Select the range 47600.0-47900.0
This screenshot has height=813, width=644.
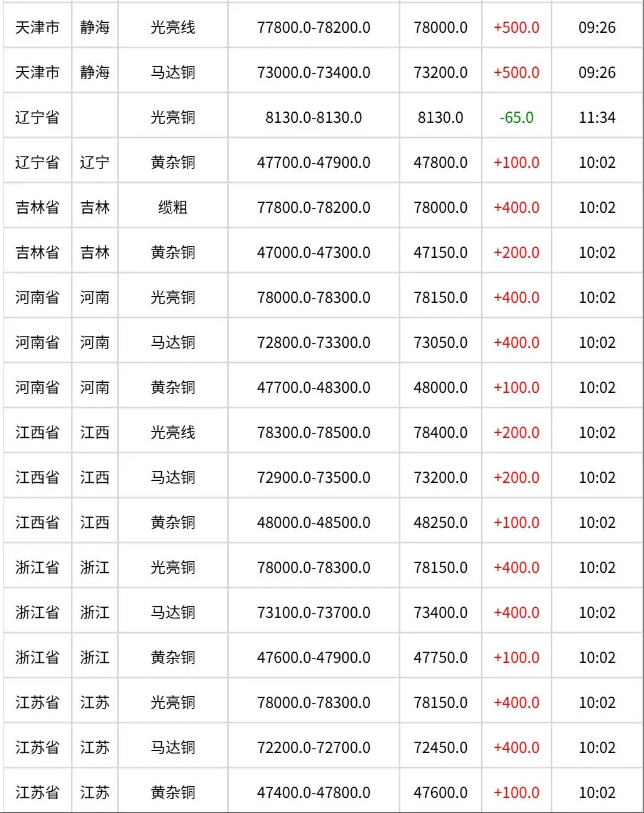point(314,658)
